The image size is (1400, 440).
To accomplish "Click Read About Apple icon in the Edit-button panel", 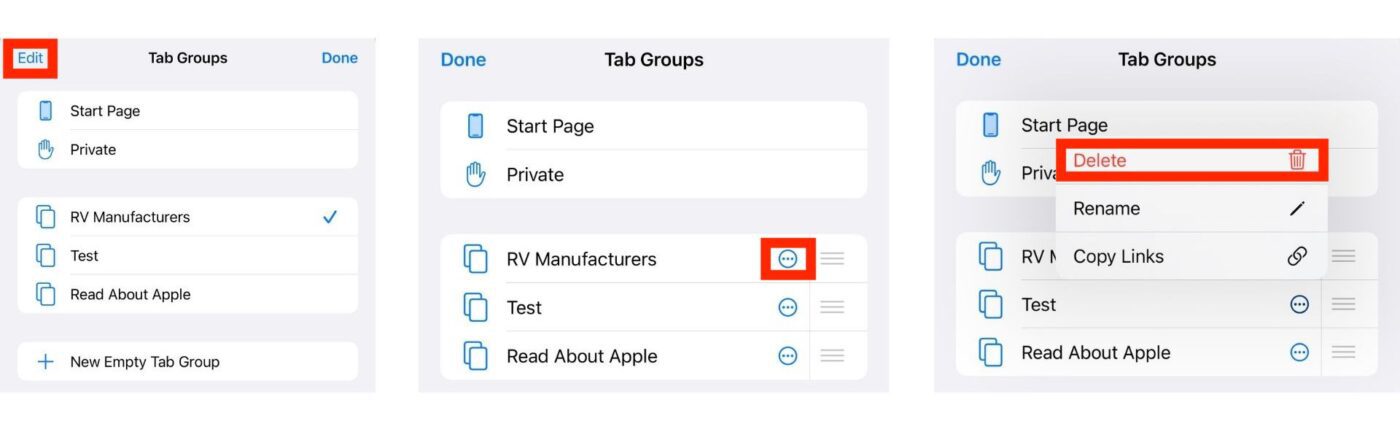I will coord(45,295).
